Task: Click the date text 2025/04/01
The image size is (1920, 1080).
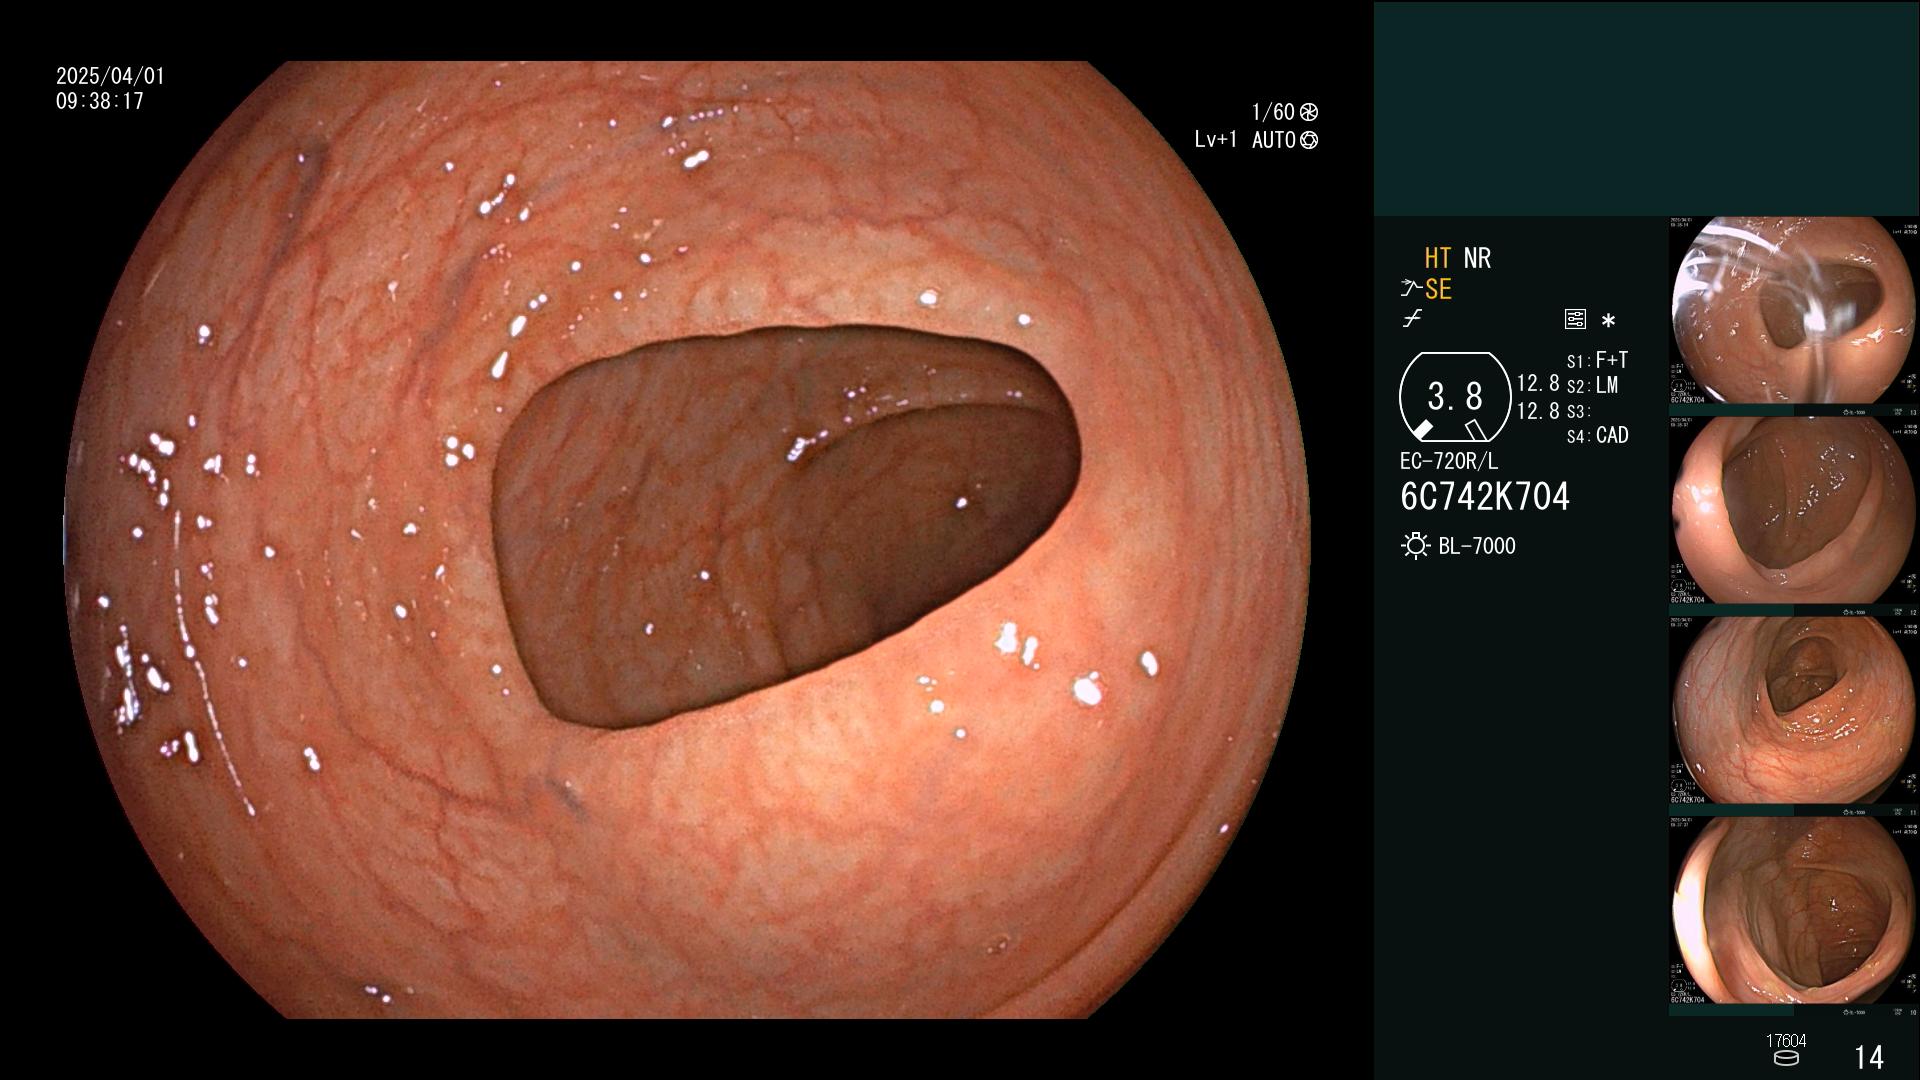Action: click(110, 76)
